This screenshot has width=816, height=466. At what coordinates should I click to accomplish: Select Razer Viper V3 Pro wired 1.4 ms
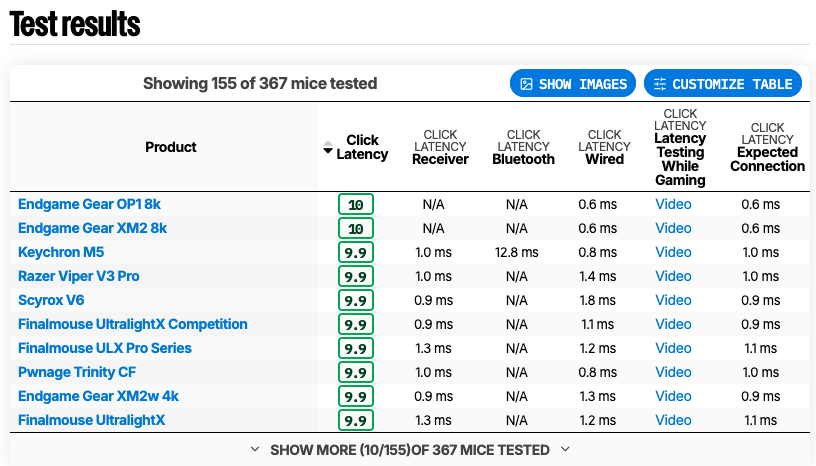pos(597,276)
